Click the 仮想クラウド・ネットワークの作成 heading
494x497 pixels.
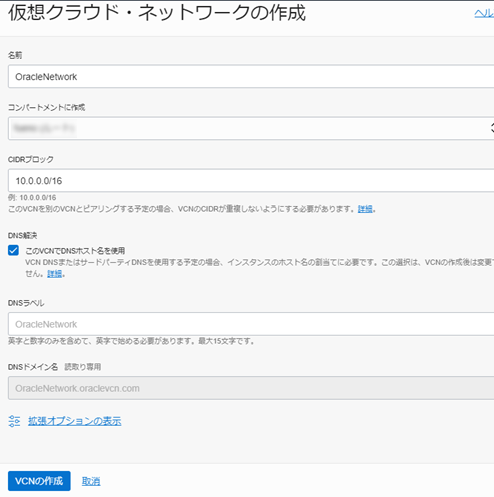(x=157, y=13)
